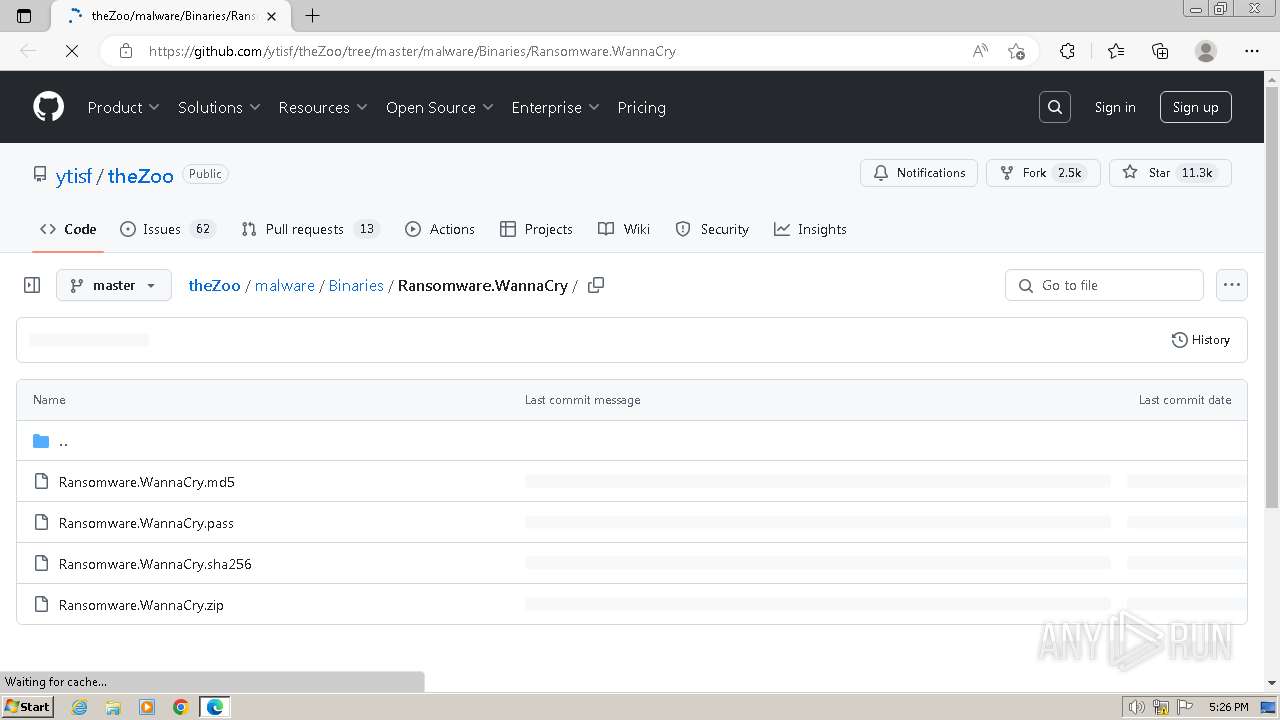This screenshot has width=1280, height=720.
Task: Go to theZoo root in breadcrumb
Action: [215, 285]
